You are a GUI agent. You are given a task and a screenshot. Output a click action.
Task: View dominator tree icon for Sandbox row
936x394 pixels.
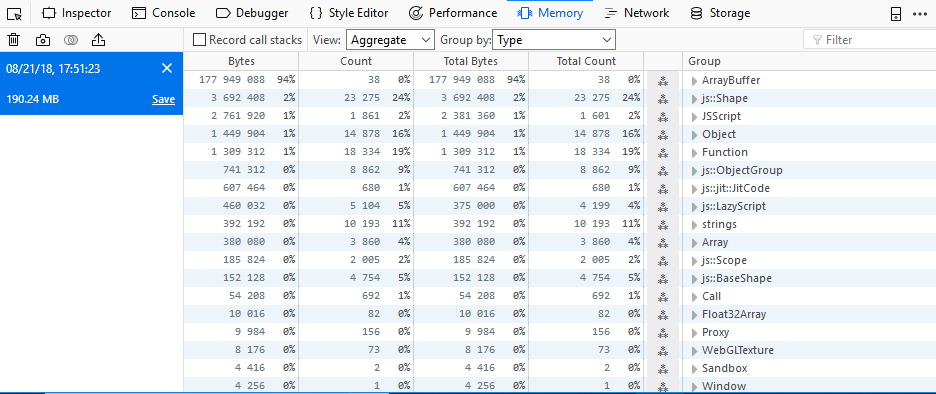[663, 368]
